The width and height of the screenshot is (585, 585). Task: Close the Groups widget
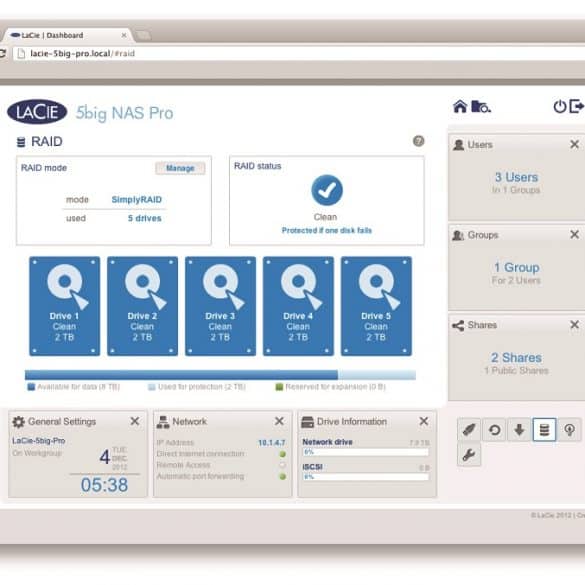[x=575, y=234]
